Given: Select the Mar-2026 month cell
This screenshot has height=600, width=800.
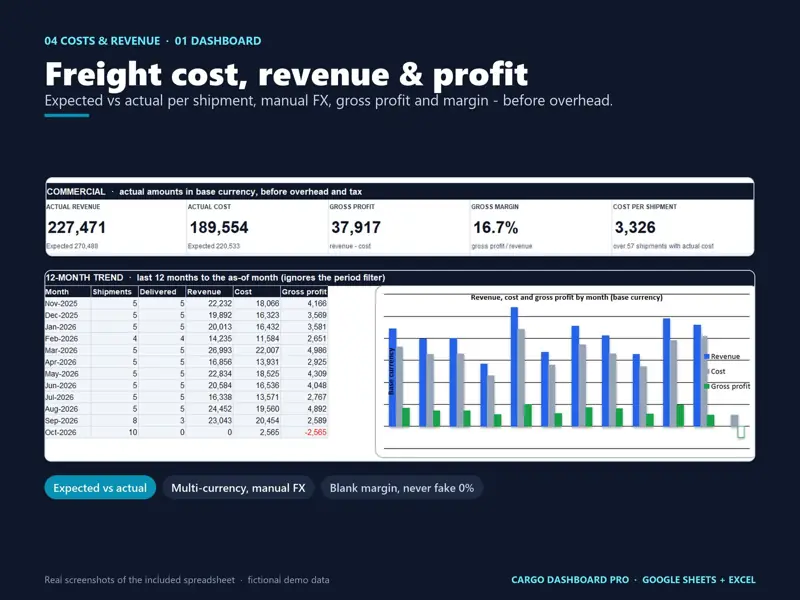Looking at the screenshot, I should (x=68, y=351).
